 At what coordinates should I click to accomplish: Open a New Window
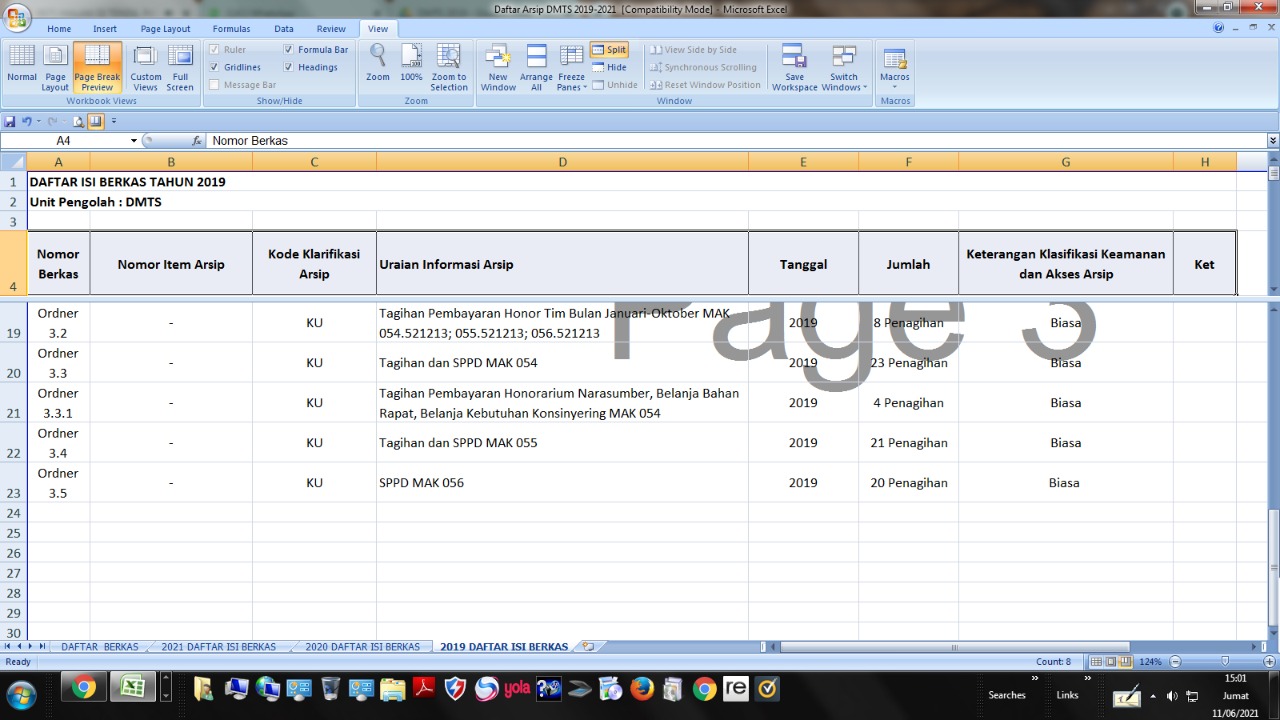click(x=498, y=67)
